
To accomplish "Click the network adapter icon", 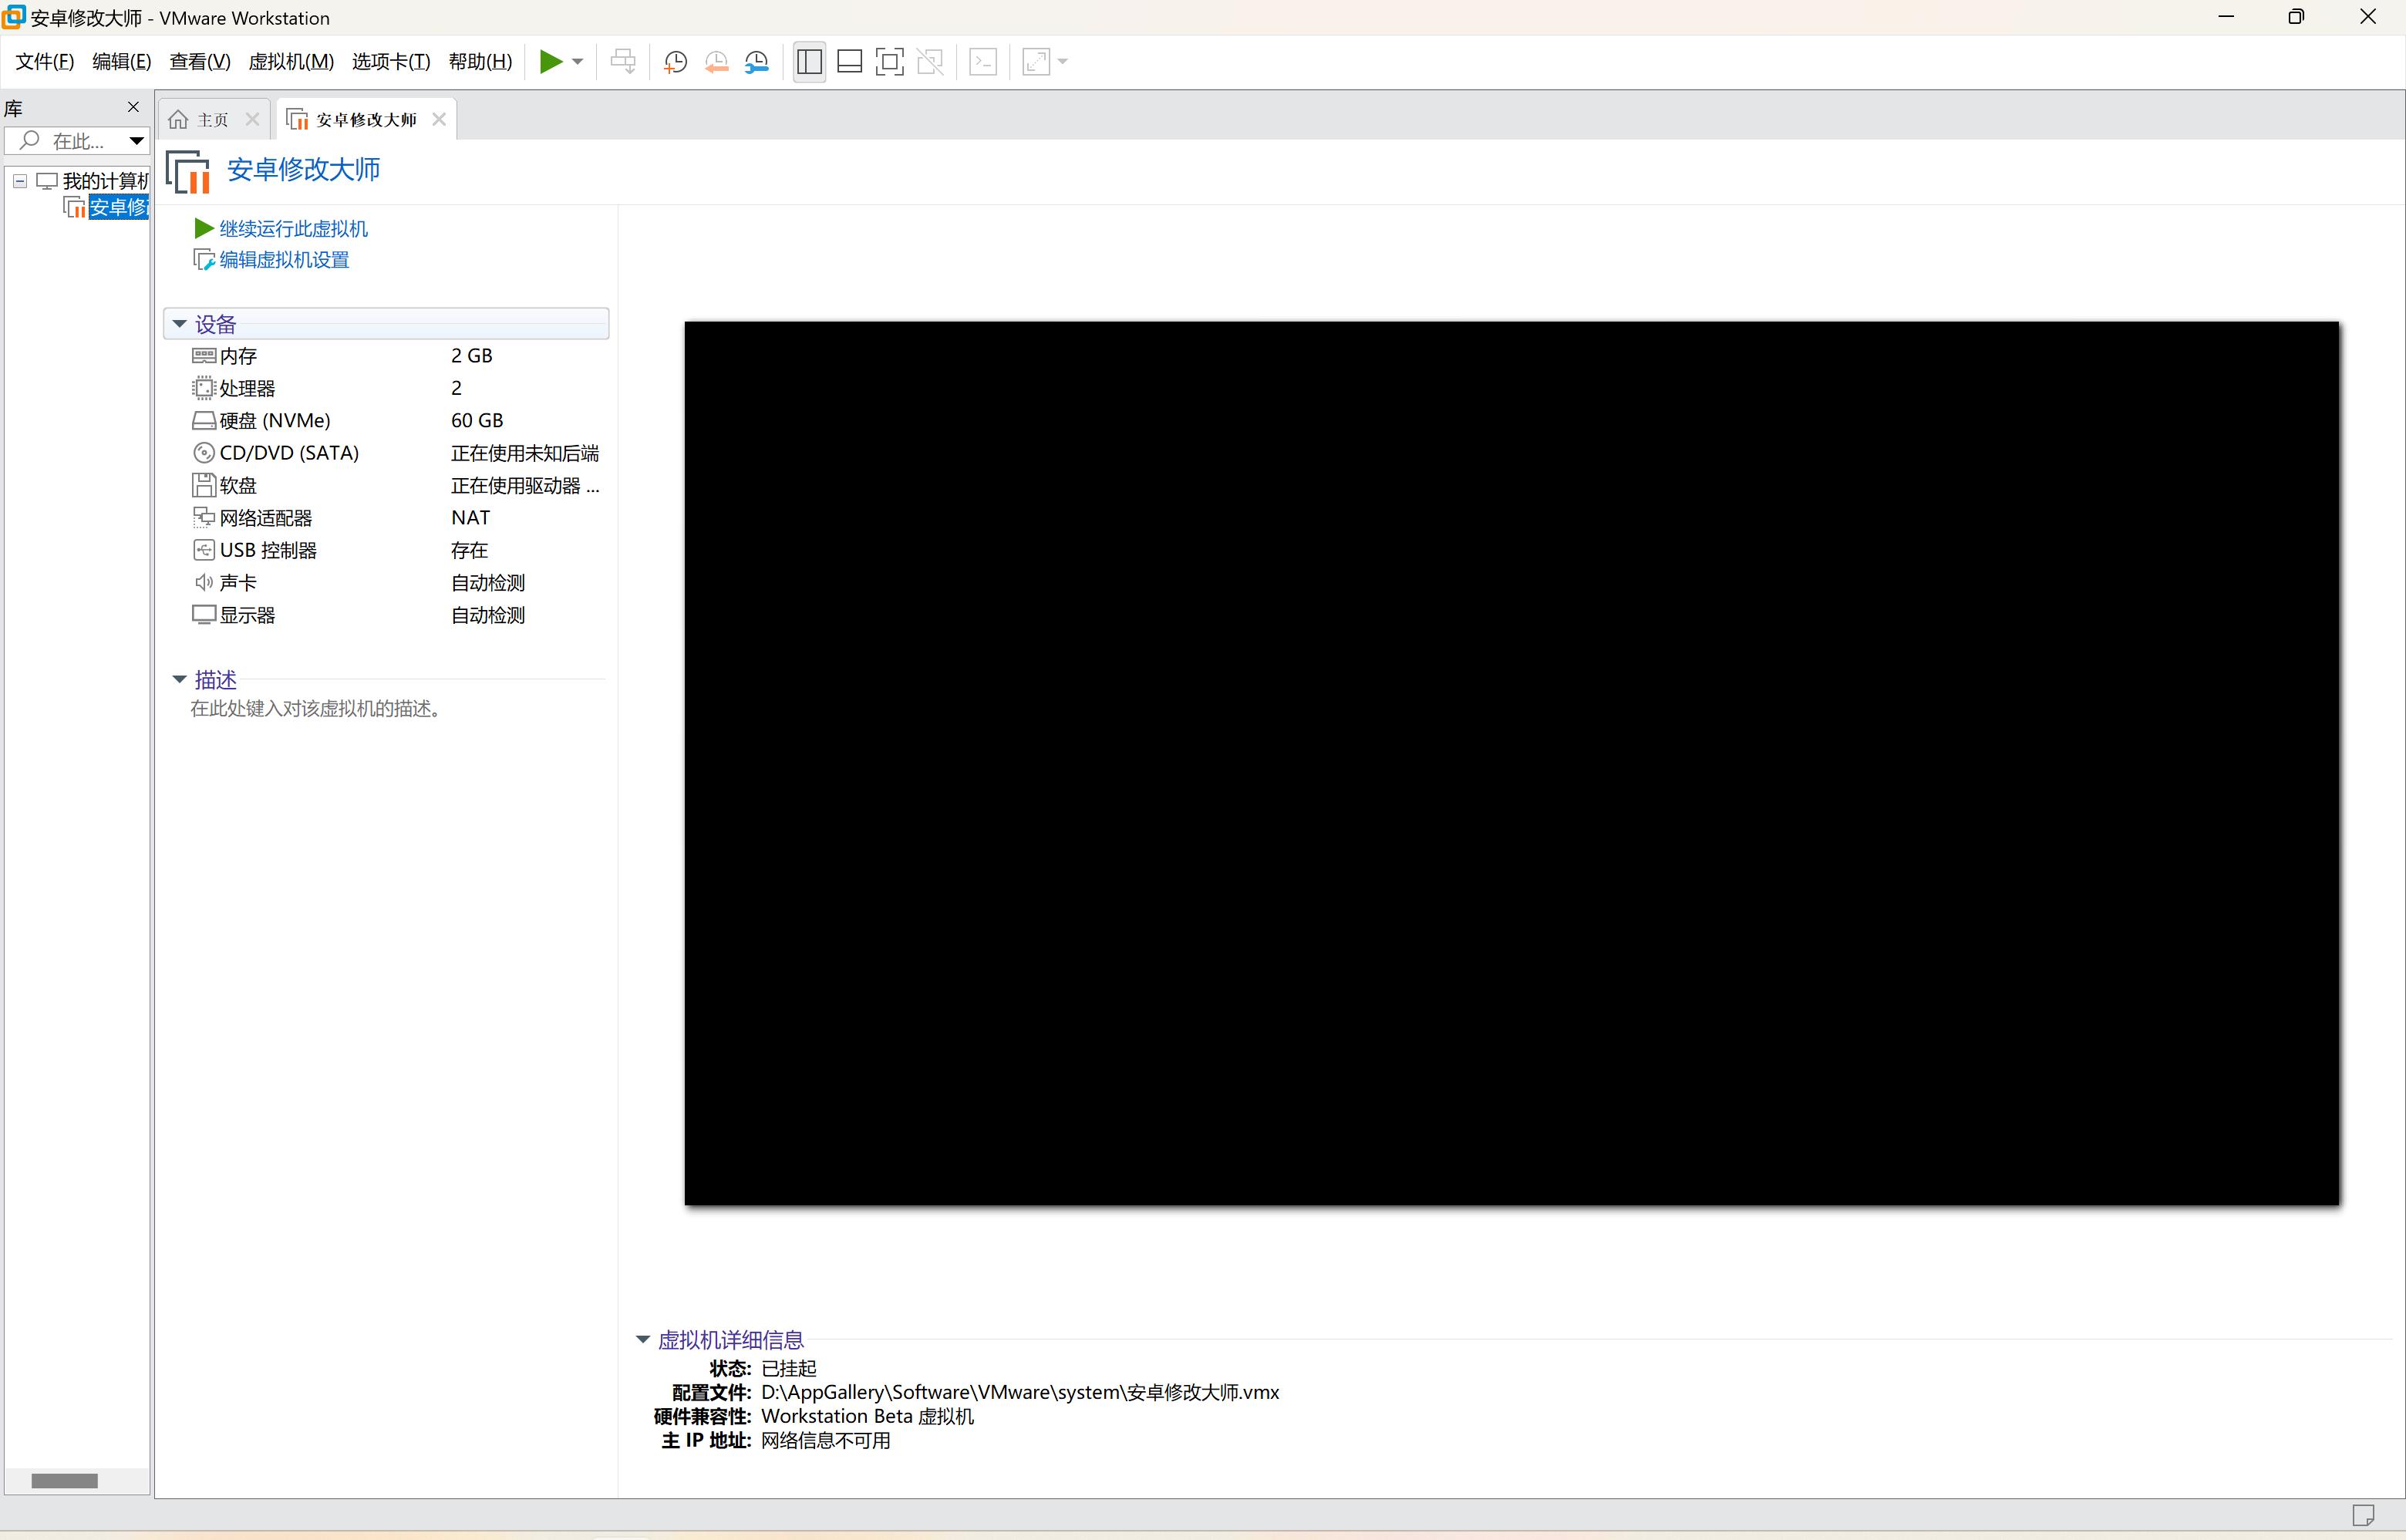I will click(204, 517).
